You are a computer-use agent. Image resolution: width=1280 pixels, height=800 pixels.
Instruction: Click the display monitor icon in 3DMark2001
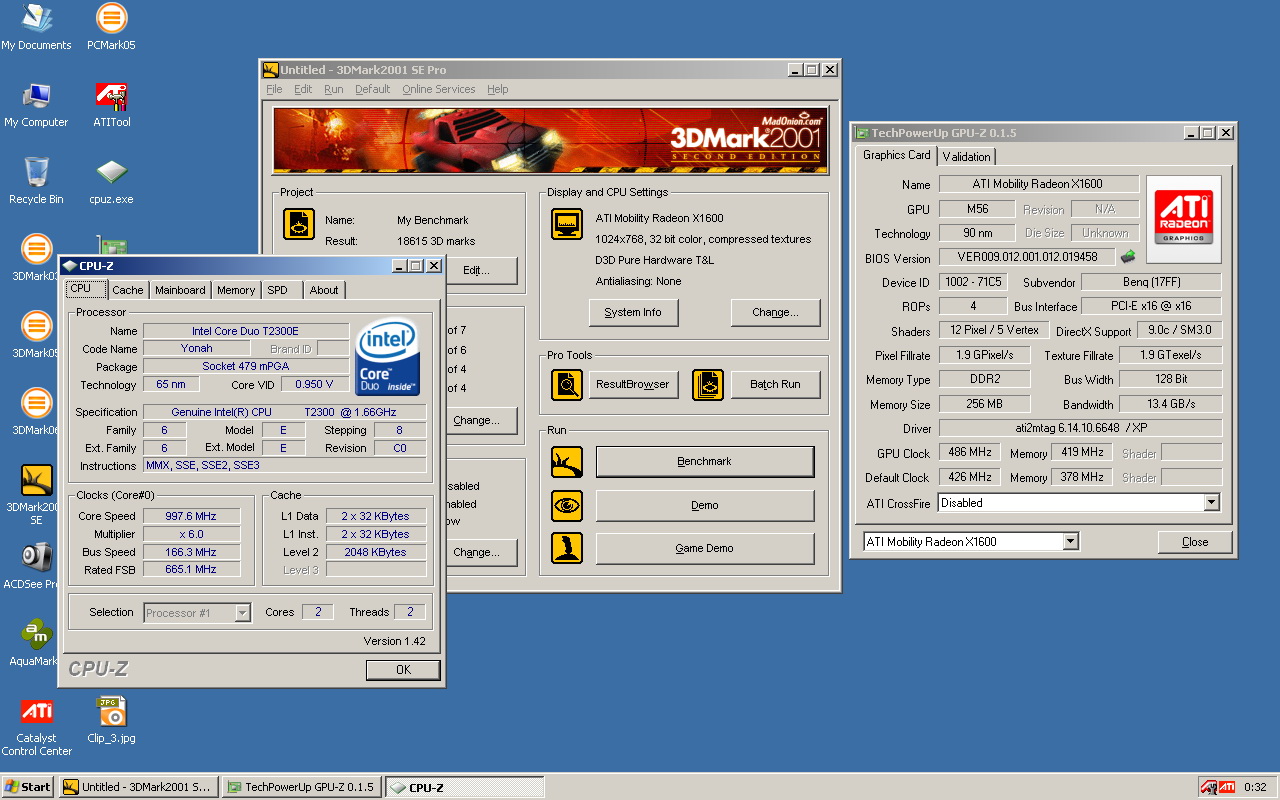567,224
